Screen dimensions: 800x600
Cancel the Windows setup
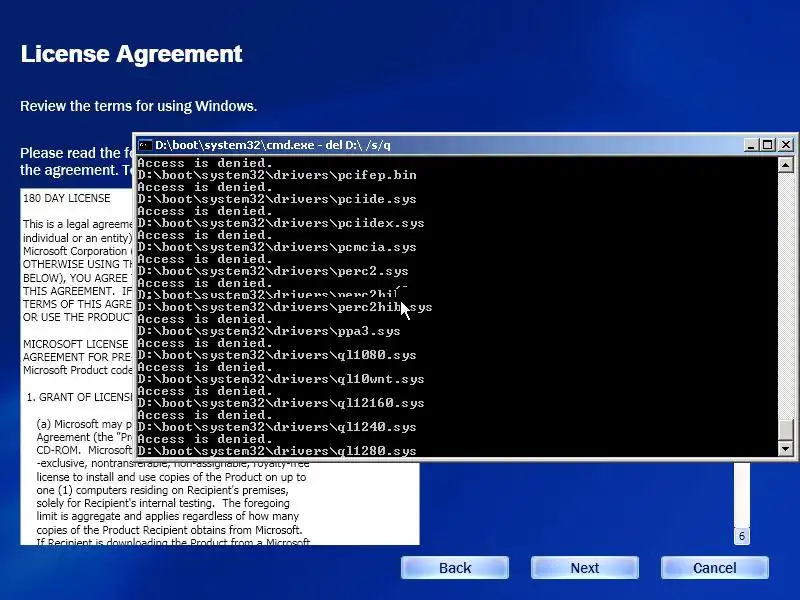pyautogui.click(x=714, y=568)
